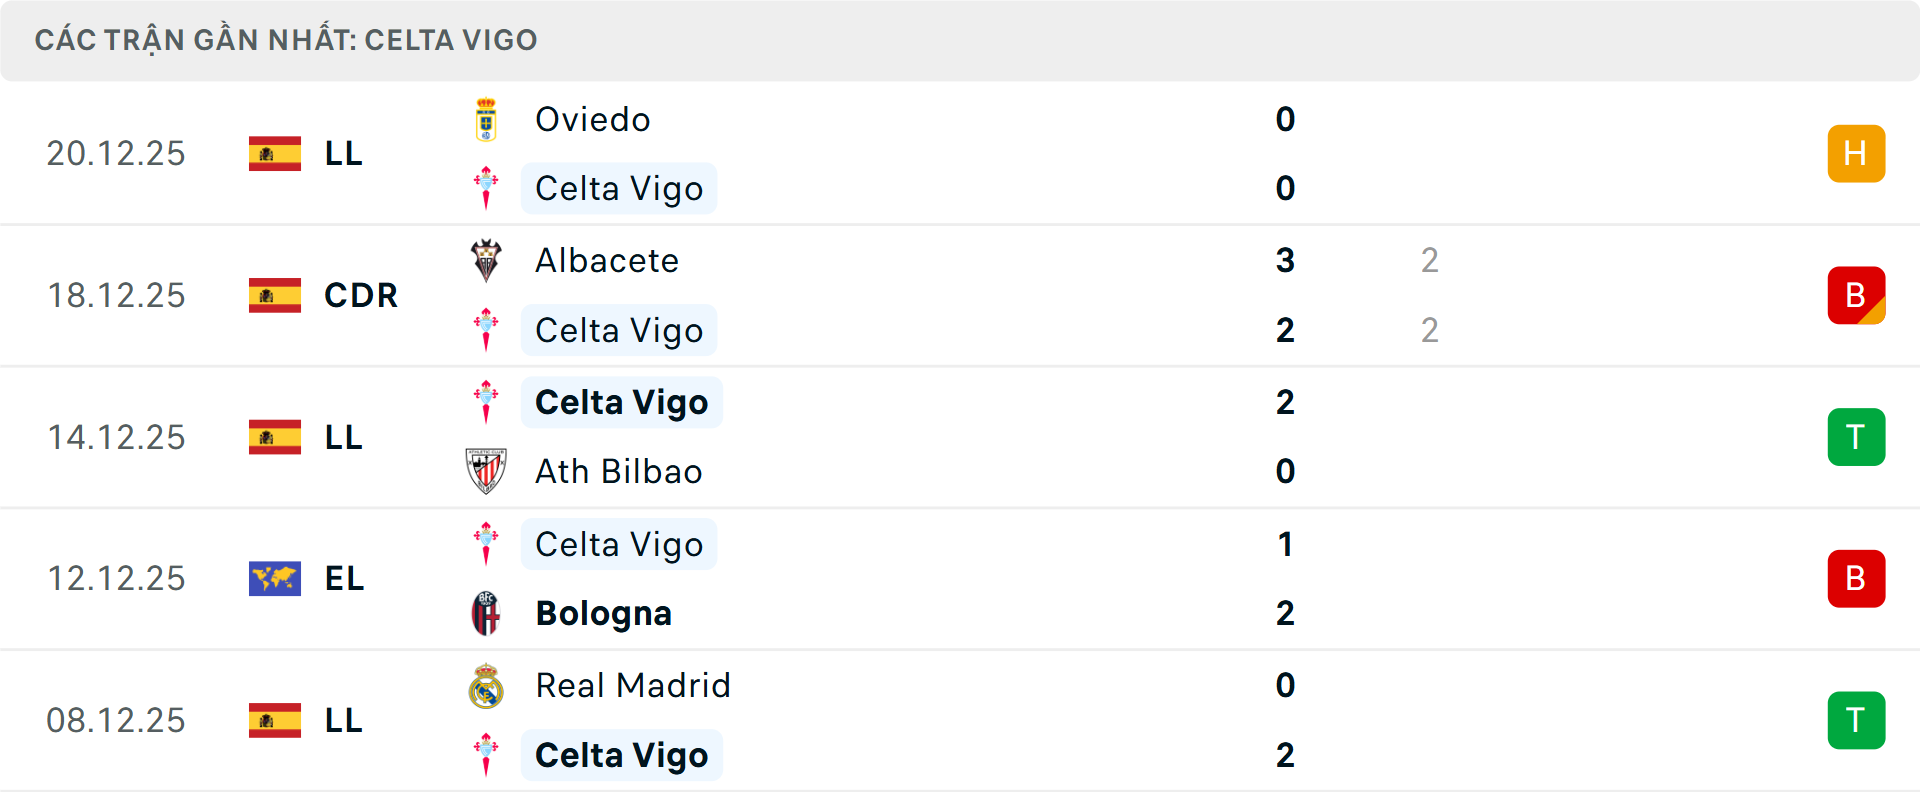1920x792 pixels.
Task: Click the Spain flag beside CDR
Action: tap(275, 295)
